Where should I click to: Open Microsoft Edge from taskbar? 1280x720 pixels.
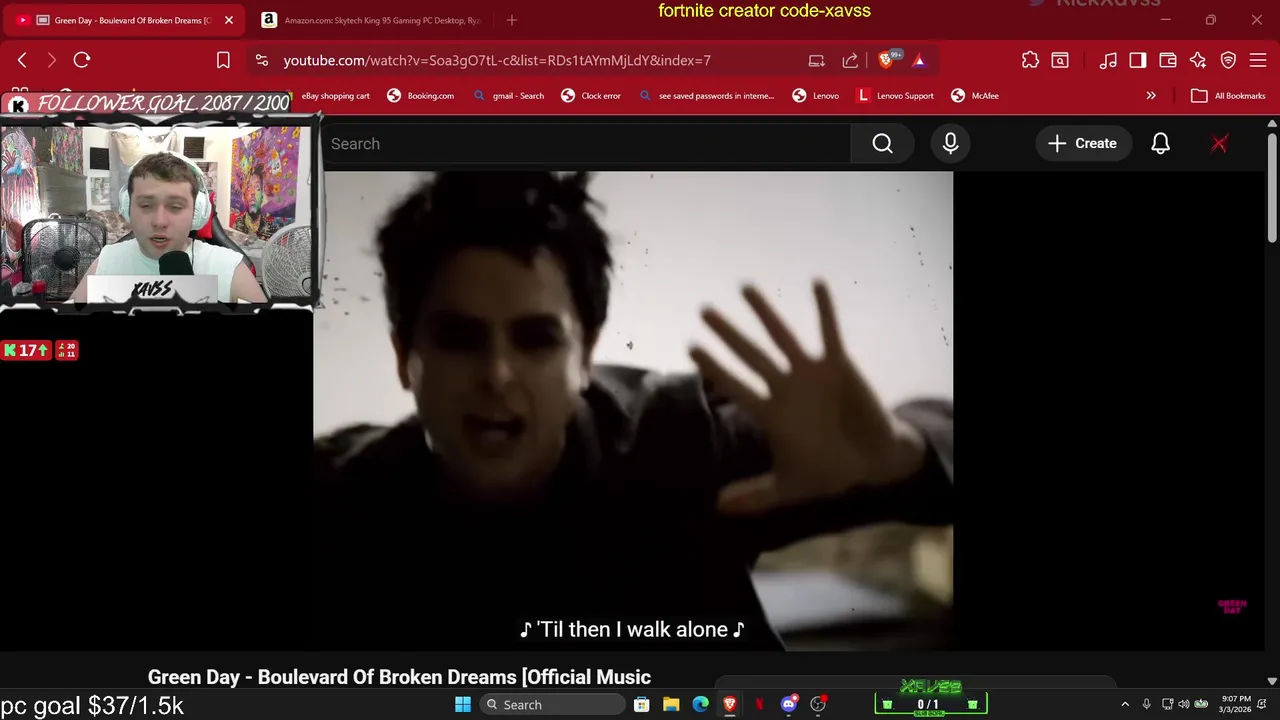tap(700, 705)
